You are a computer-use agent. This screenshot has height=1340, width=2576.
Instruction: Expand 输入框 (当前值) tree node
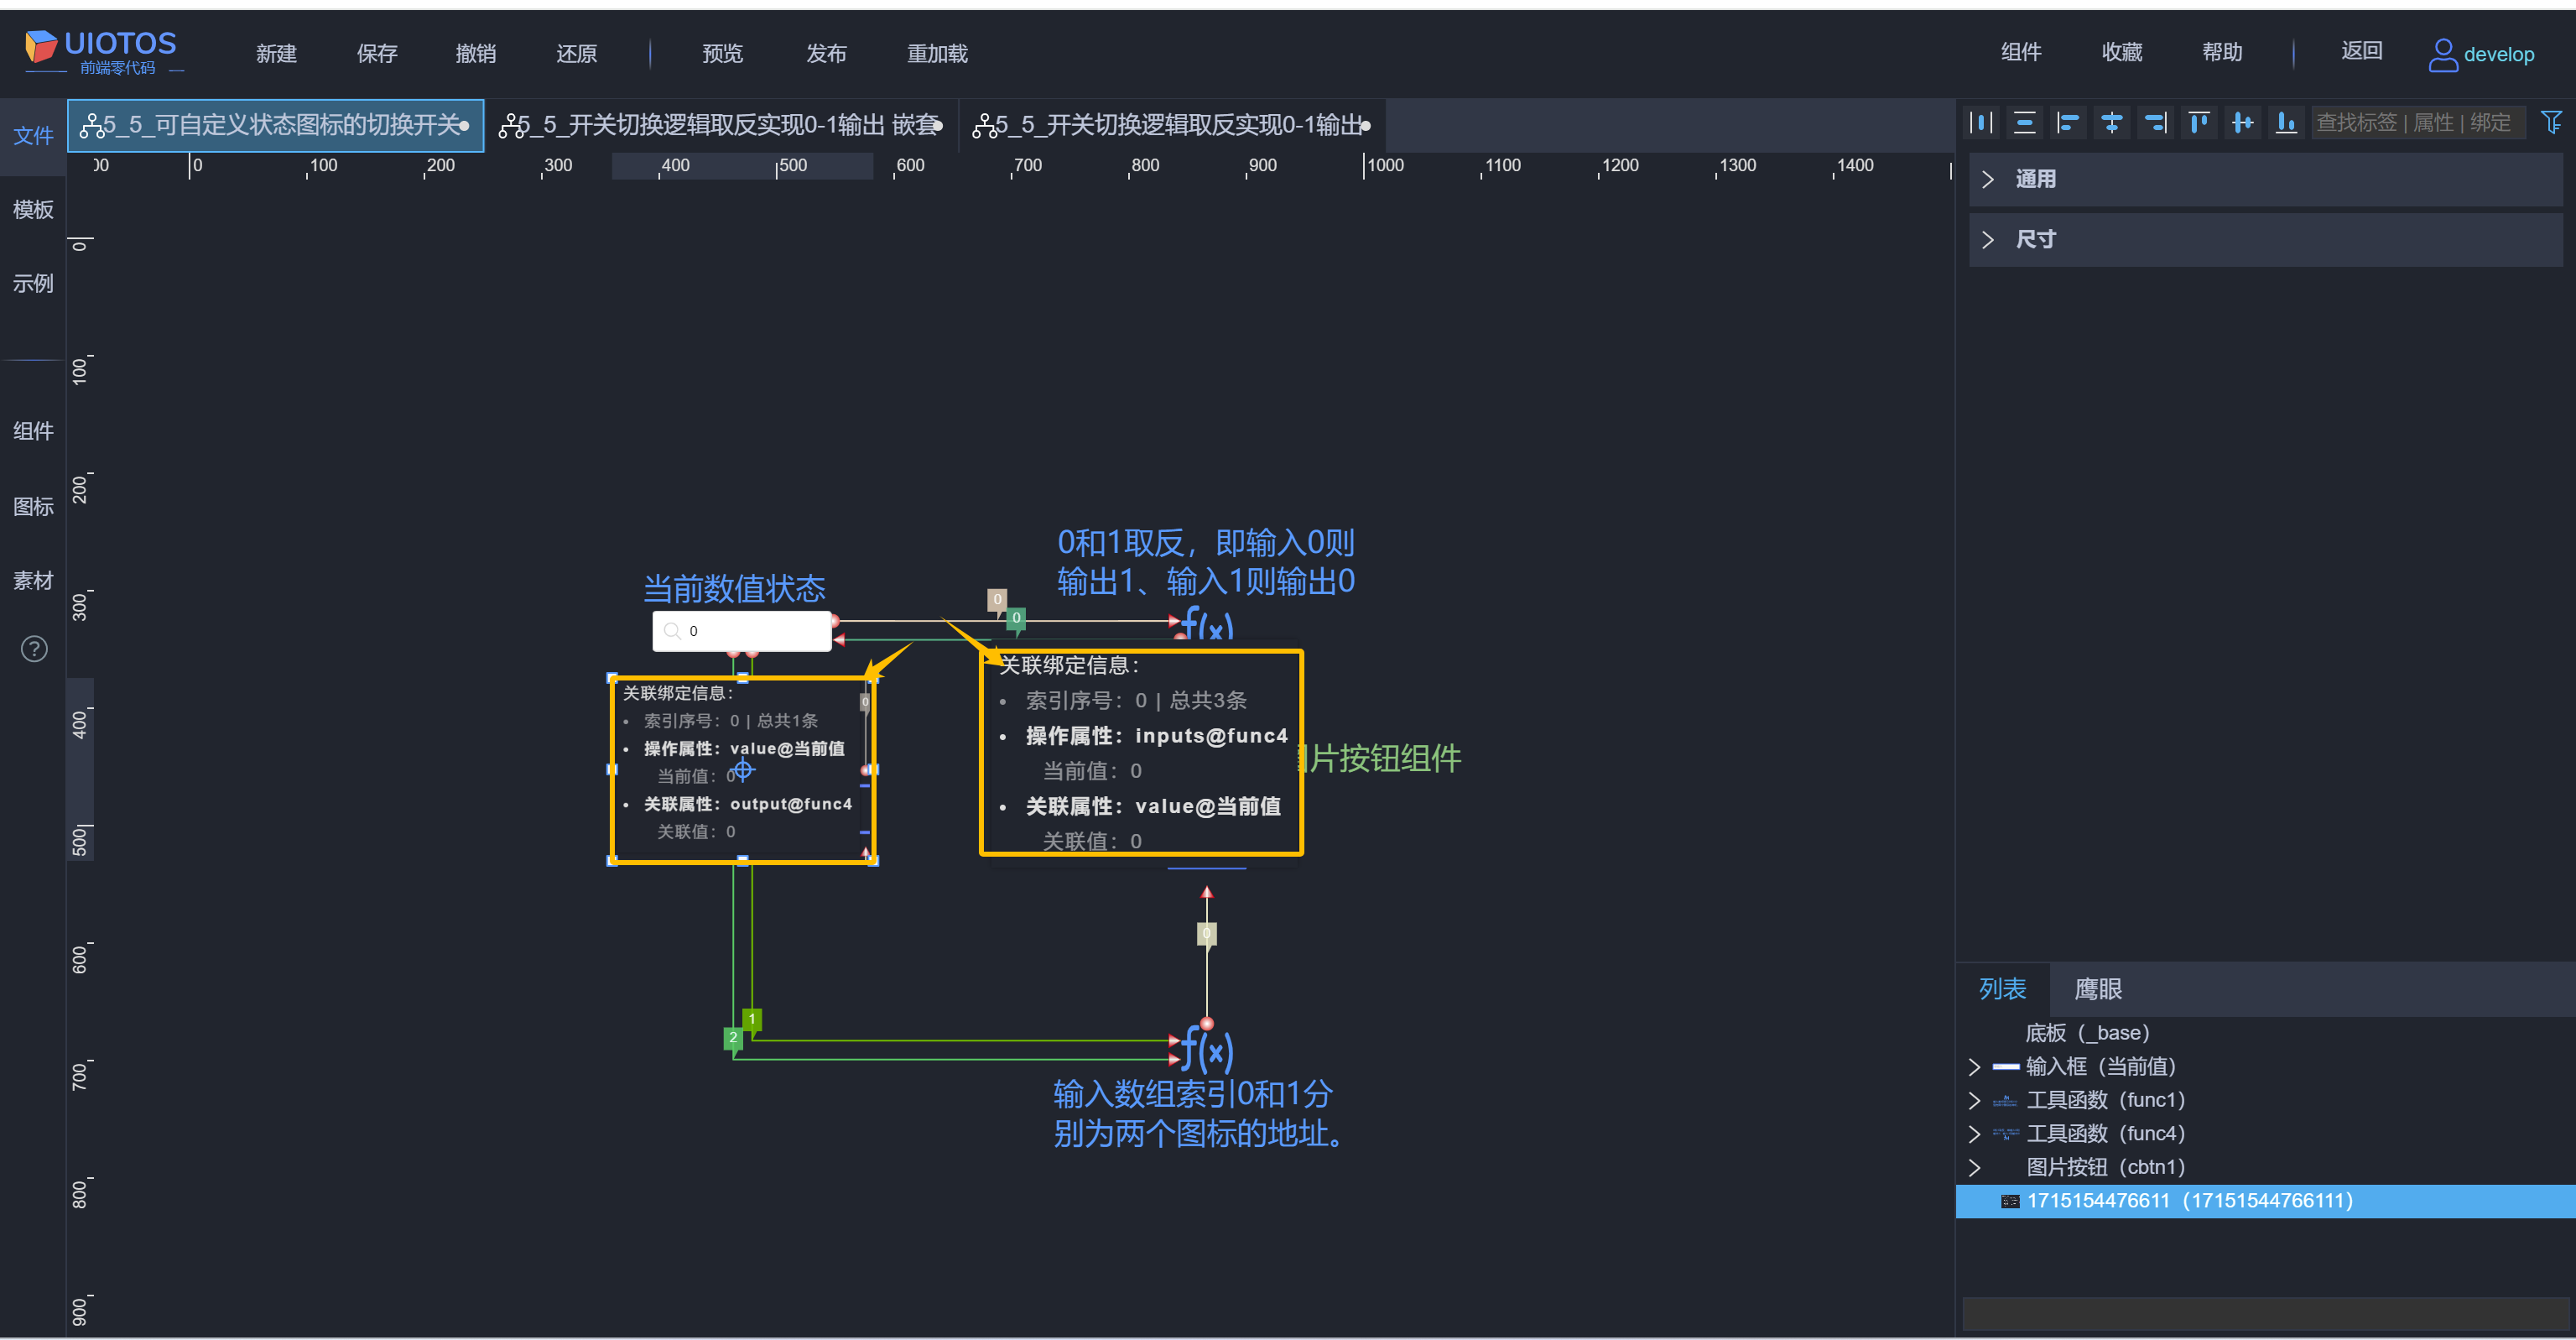[1974, 1066]
